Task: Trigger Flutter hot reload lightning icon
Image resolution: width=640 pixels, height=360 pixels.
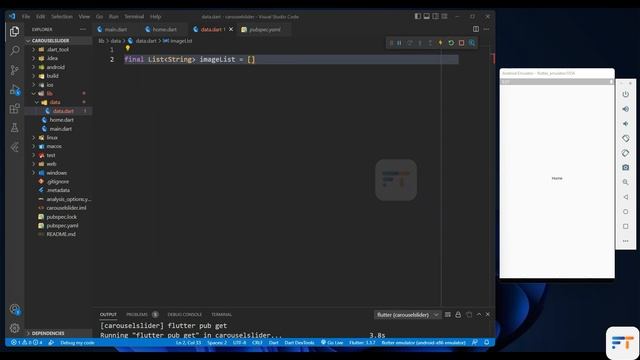Action: [440, 43]
